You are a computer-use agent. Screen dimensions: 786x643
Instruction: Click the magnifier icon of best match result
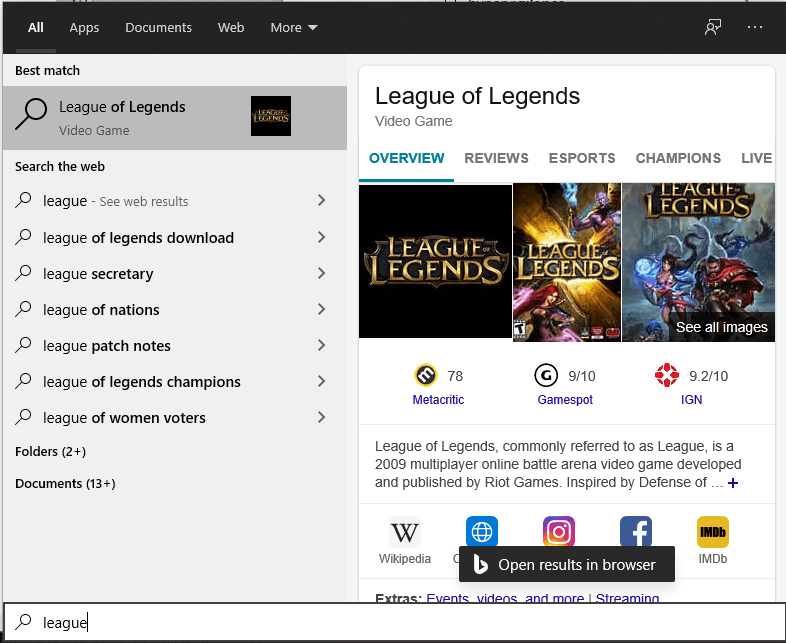click(31, 114)
